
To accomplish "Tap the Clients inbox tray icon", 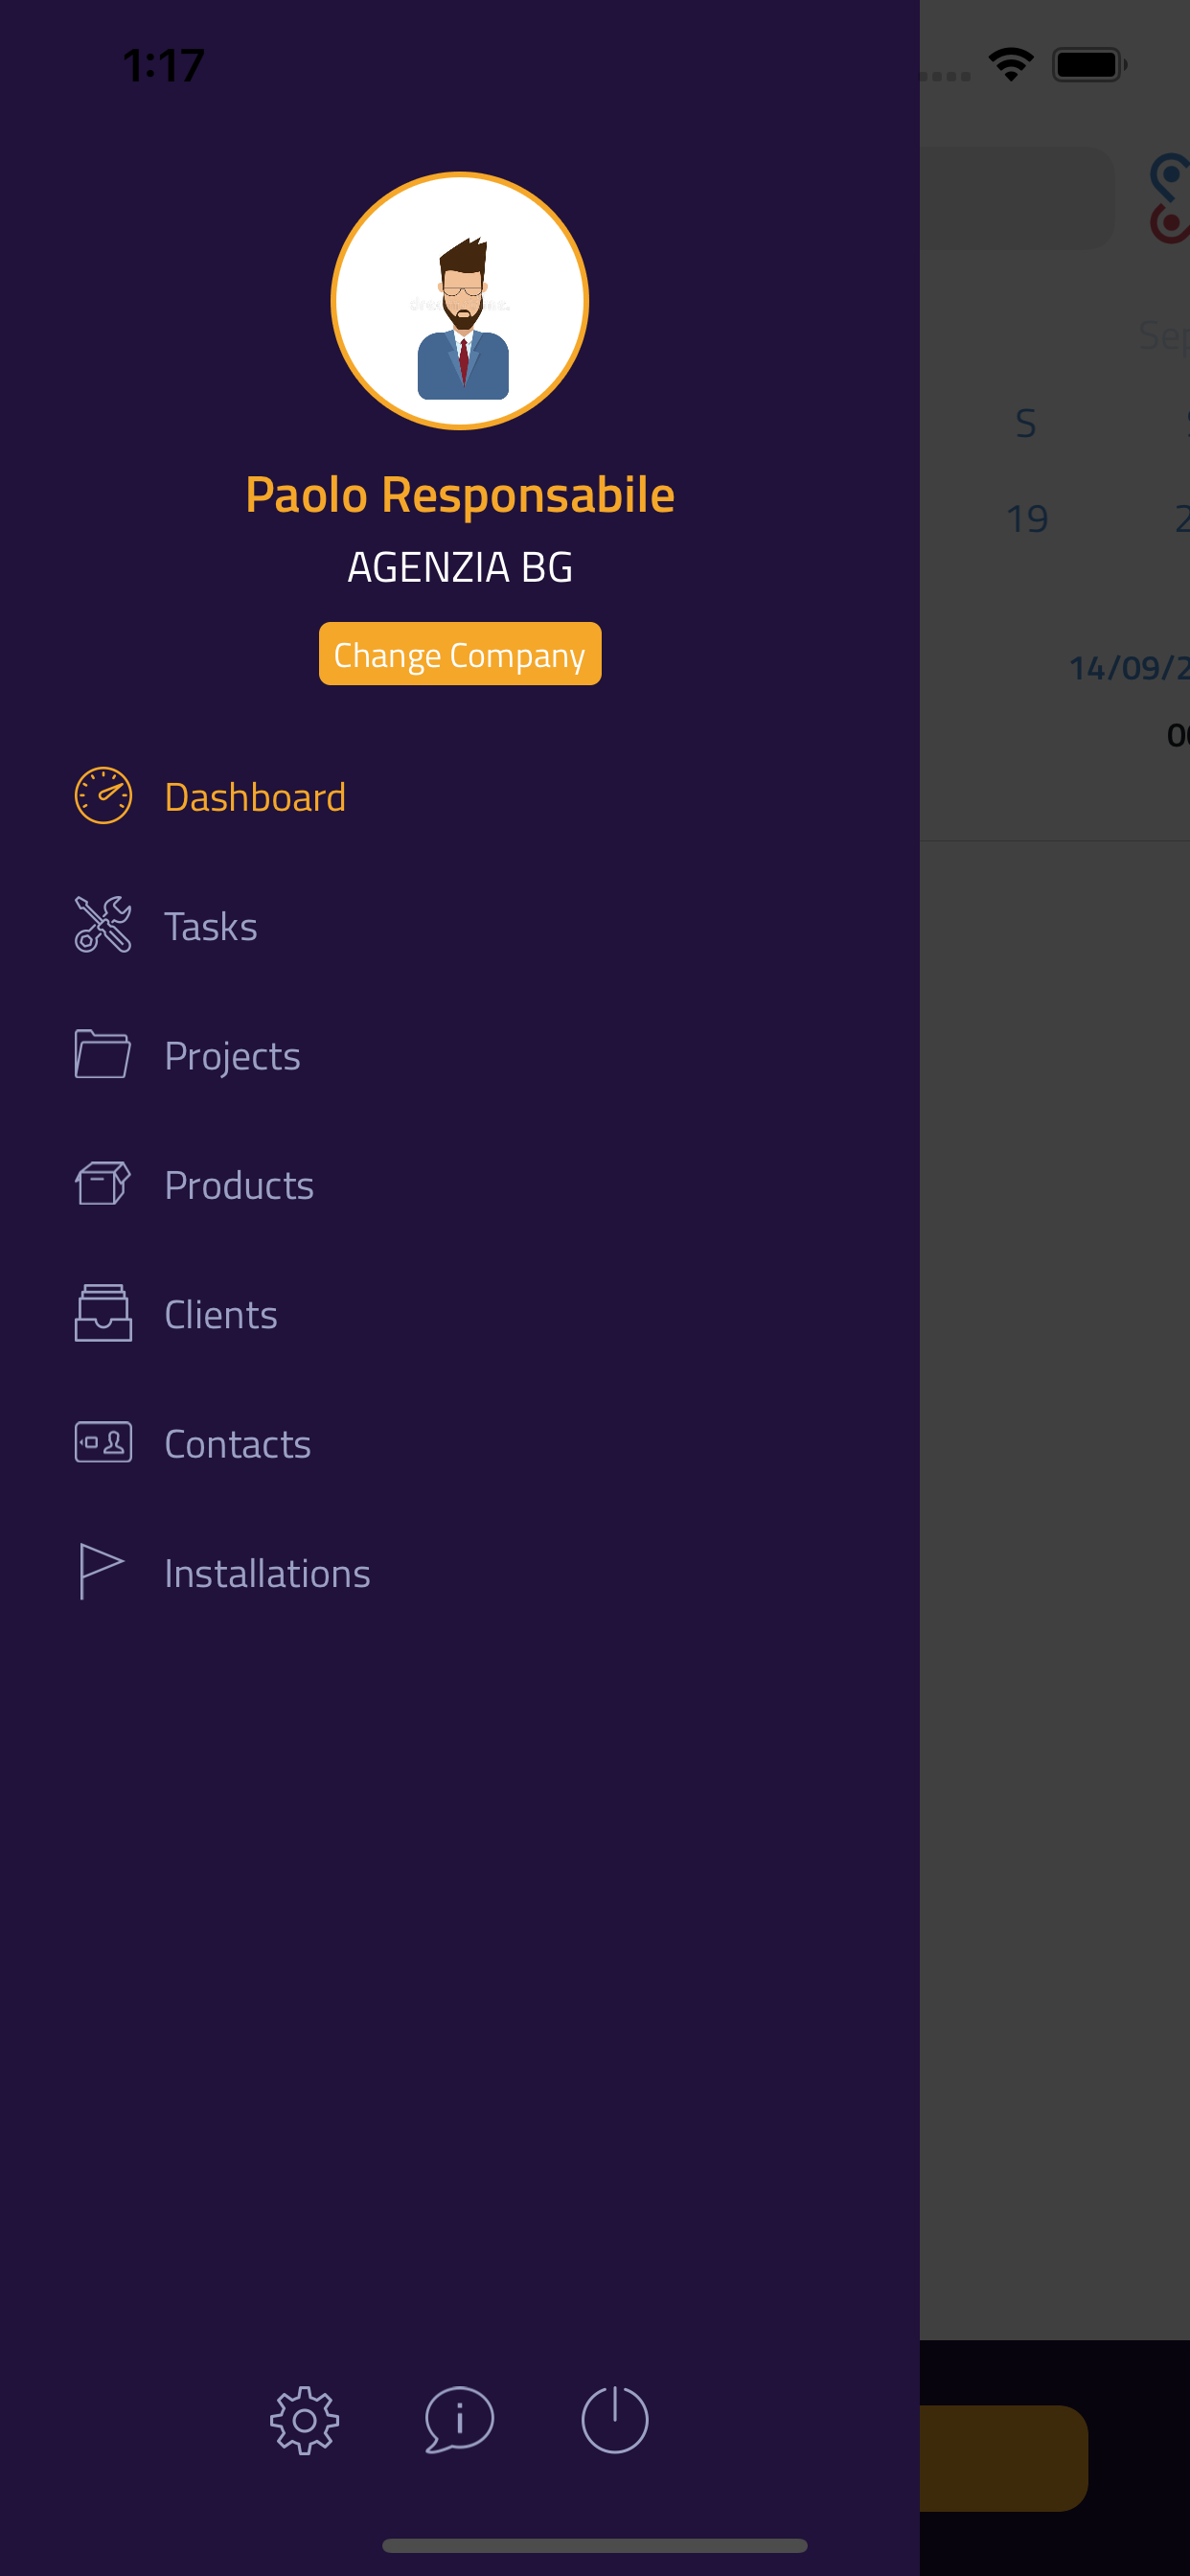I will [x=103, y=1313].
